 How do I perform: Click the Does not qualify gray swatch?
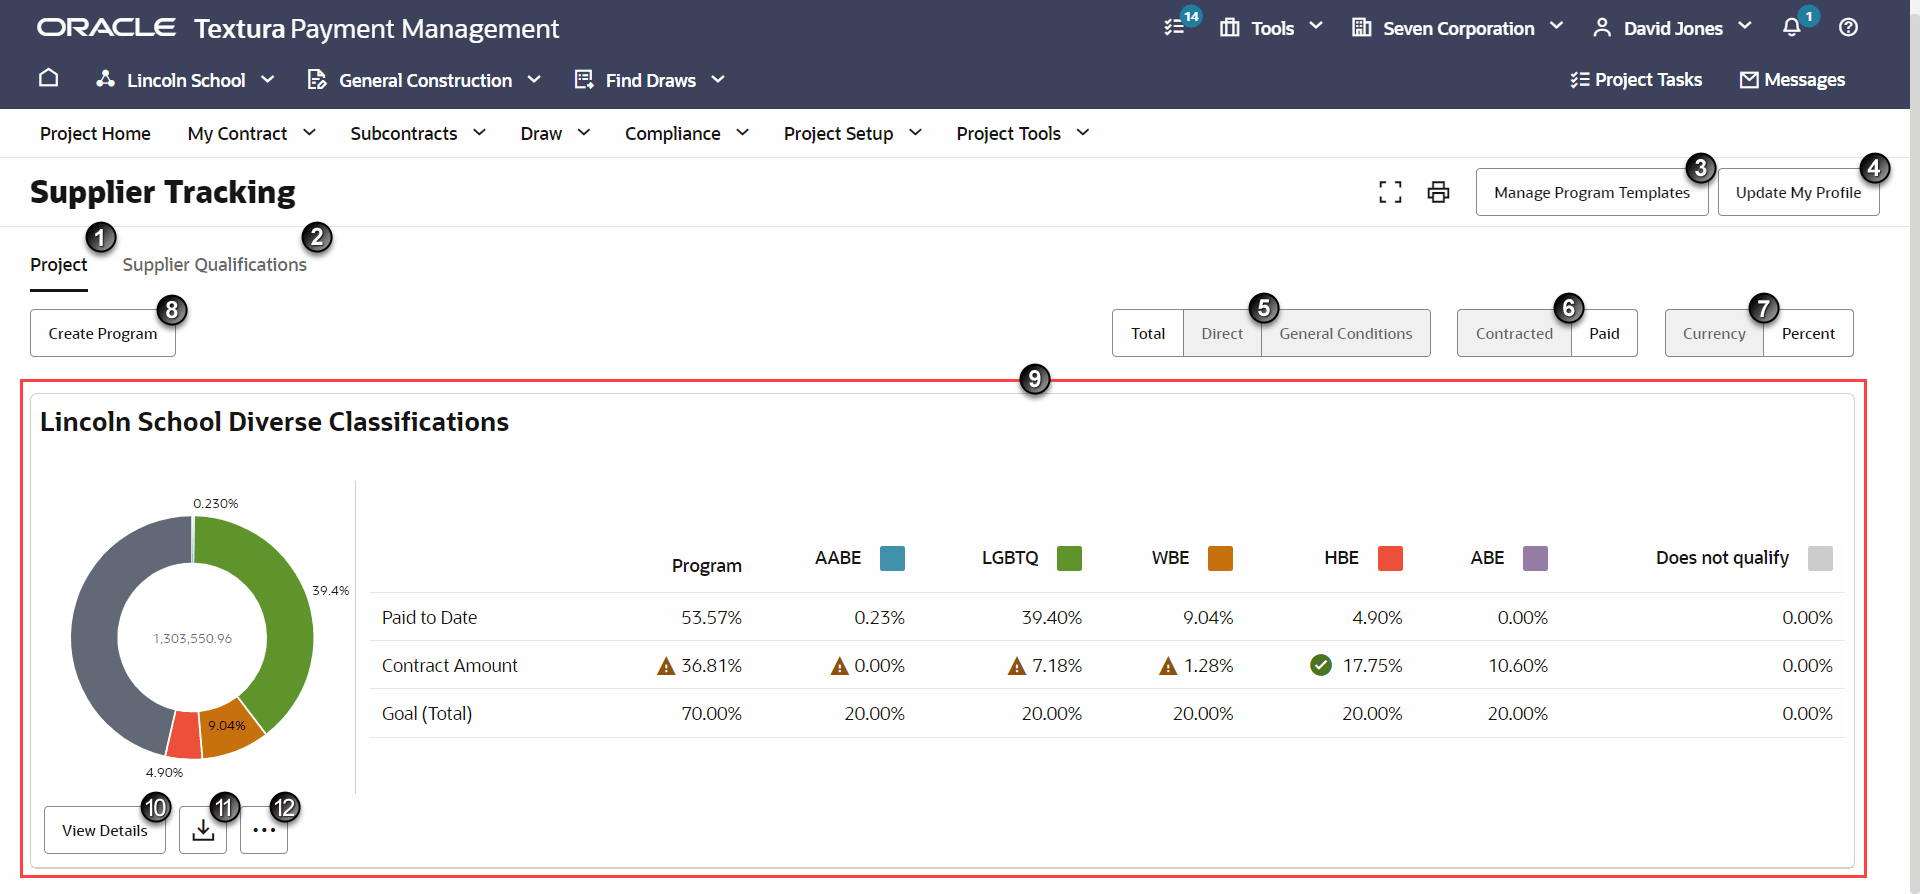(x=1820, y=558)
